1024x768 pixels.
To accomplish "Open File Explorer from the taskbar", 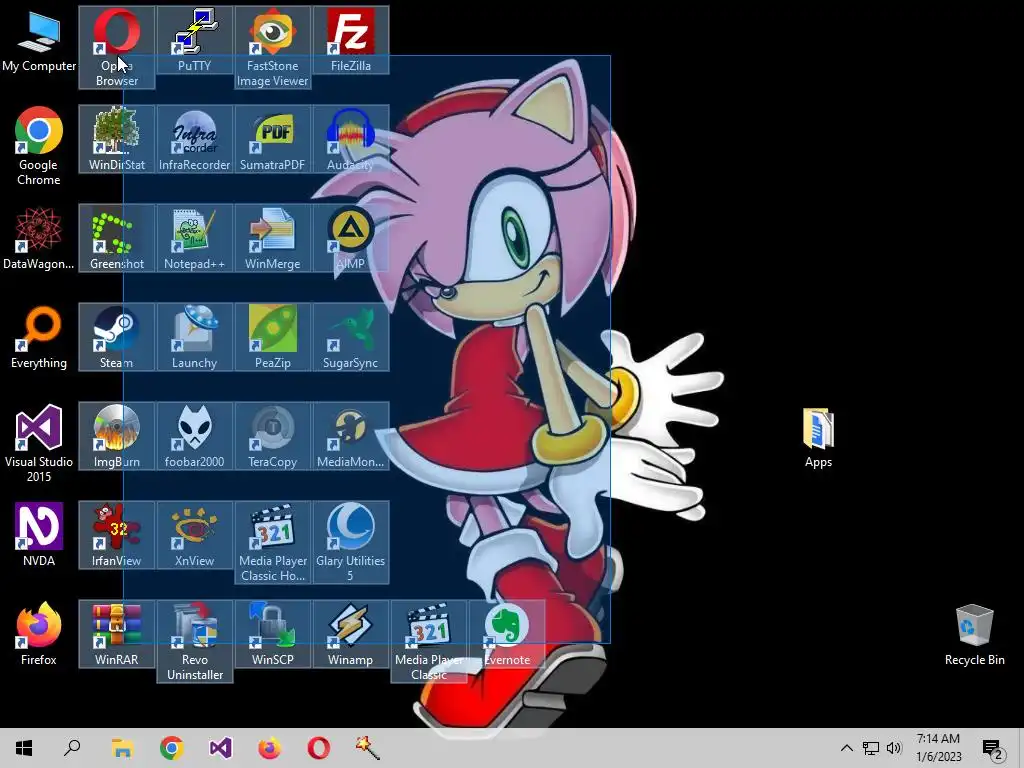I will pos(122,748).
